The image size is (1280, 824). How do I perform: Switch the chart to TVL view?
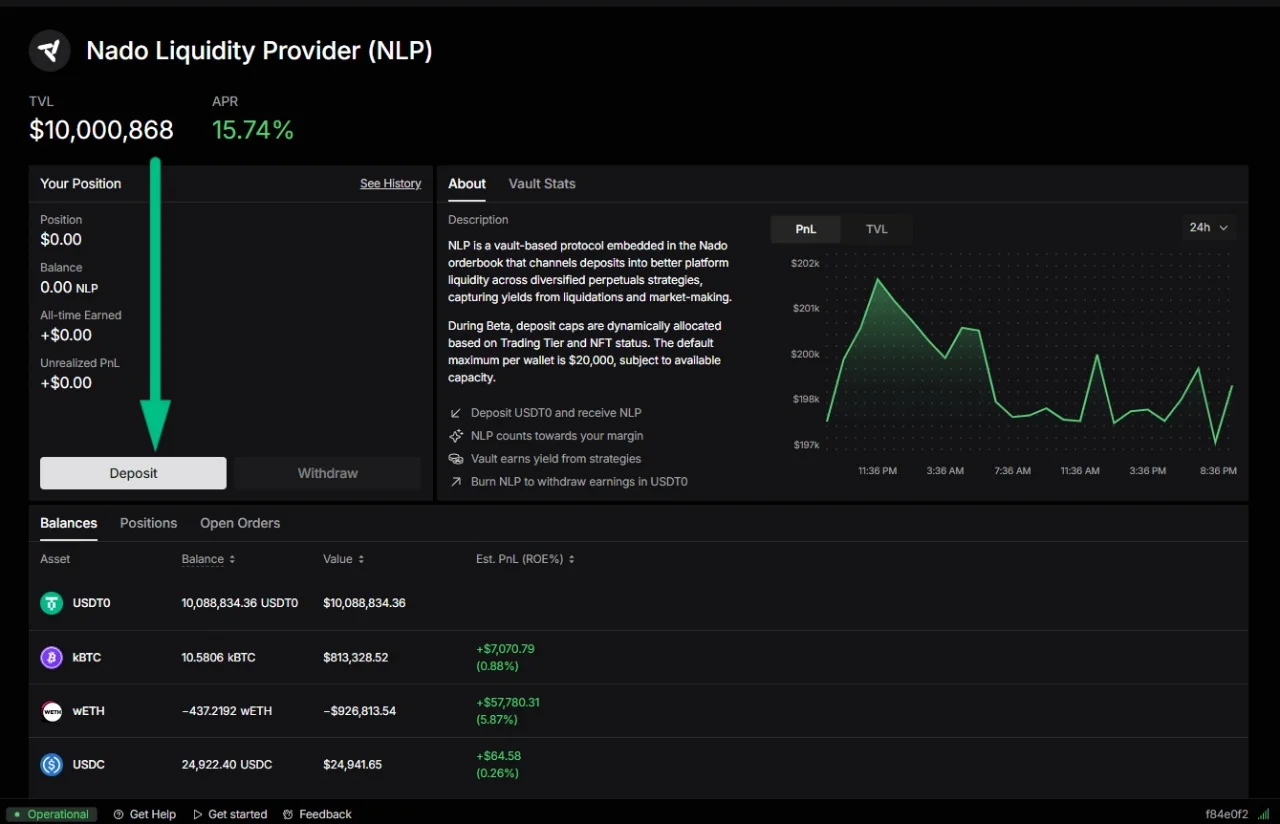point(877,229)
